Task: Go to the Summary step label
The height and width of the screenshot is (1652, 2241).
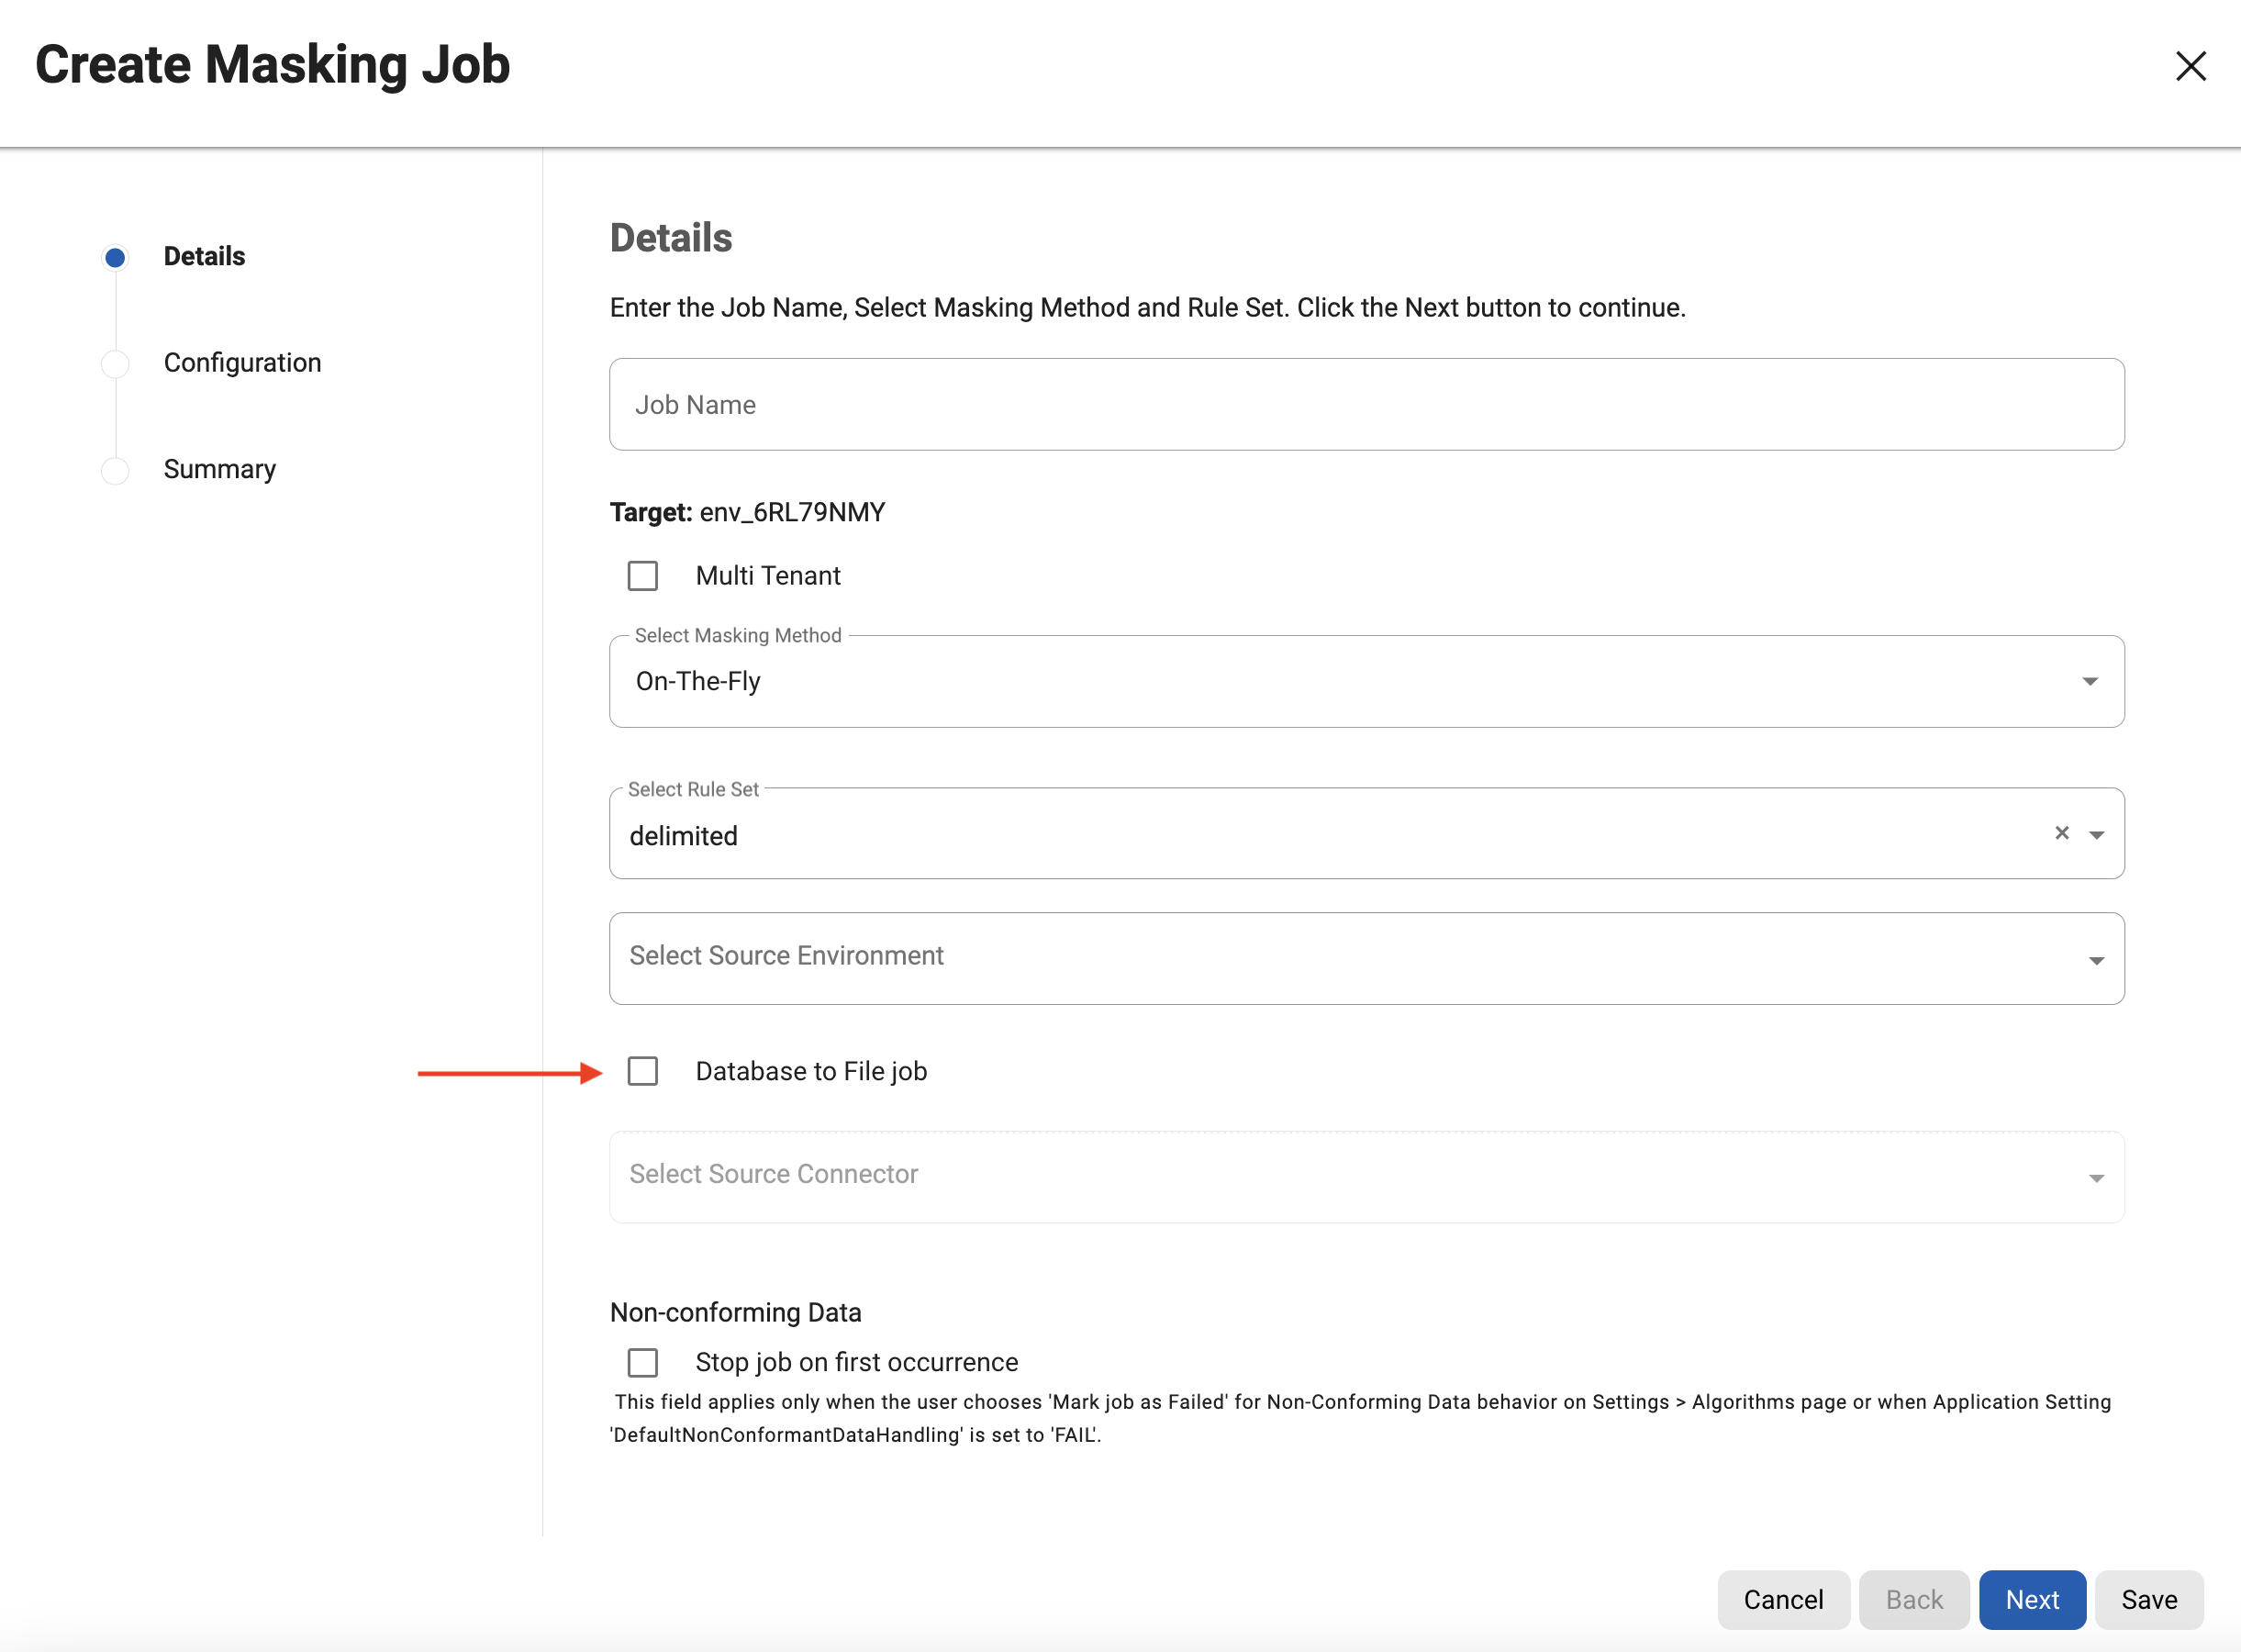Action: click(x=219, y=470)
